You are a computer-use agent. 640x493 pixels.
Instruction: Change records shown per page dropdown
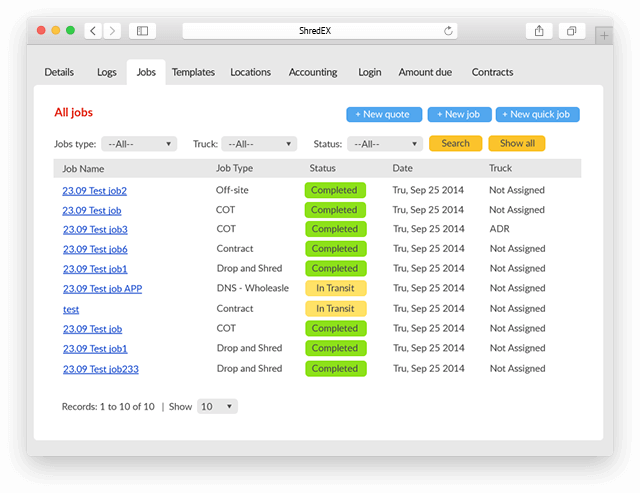pyautogui.click(x=217, y=406)
